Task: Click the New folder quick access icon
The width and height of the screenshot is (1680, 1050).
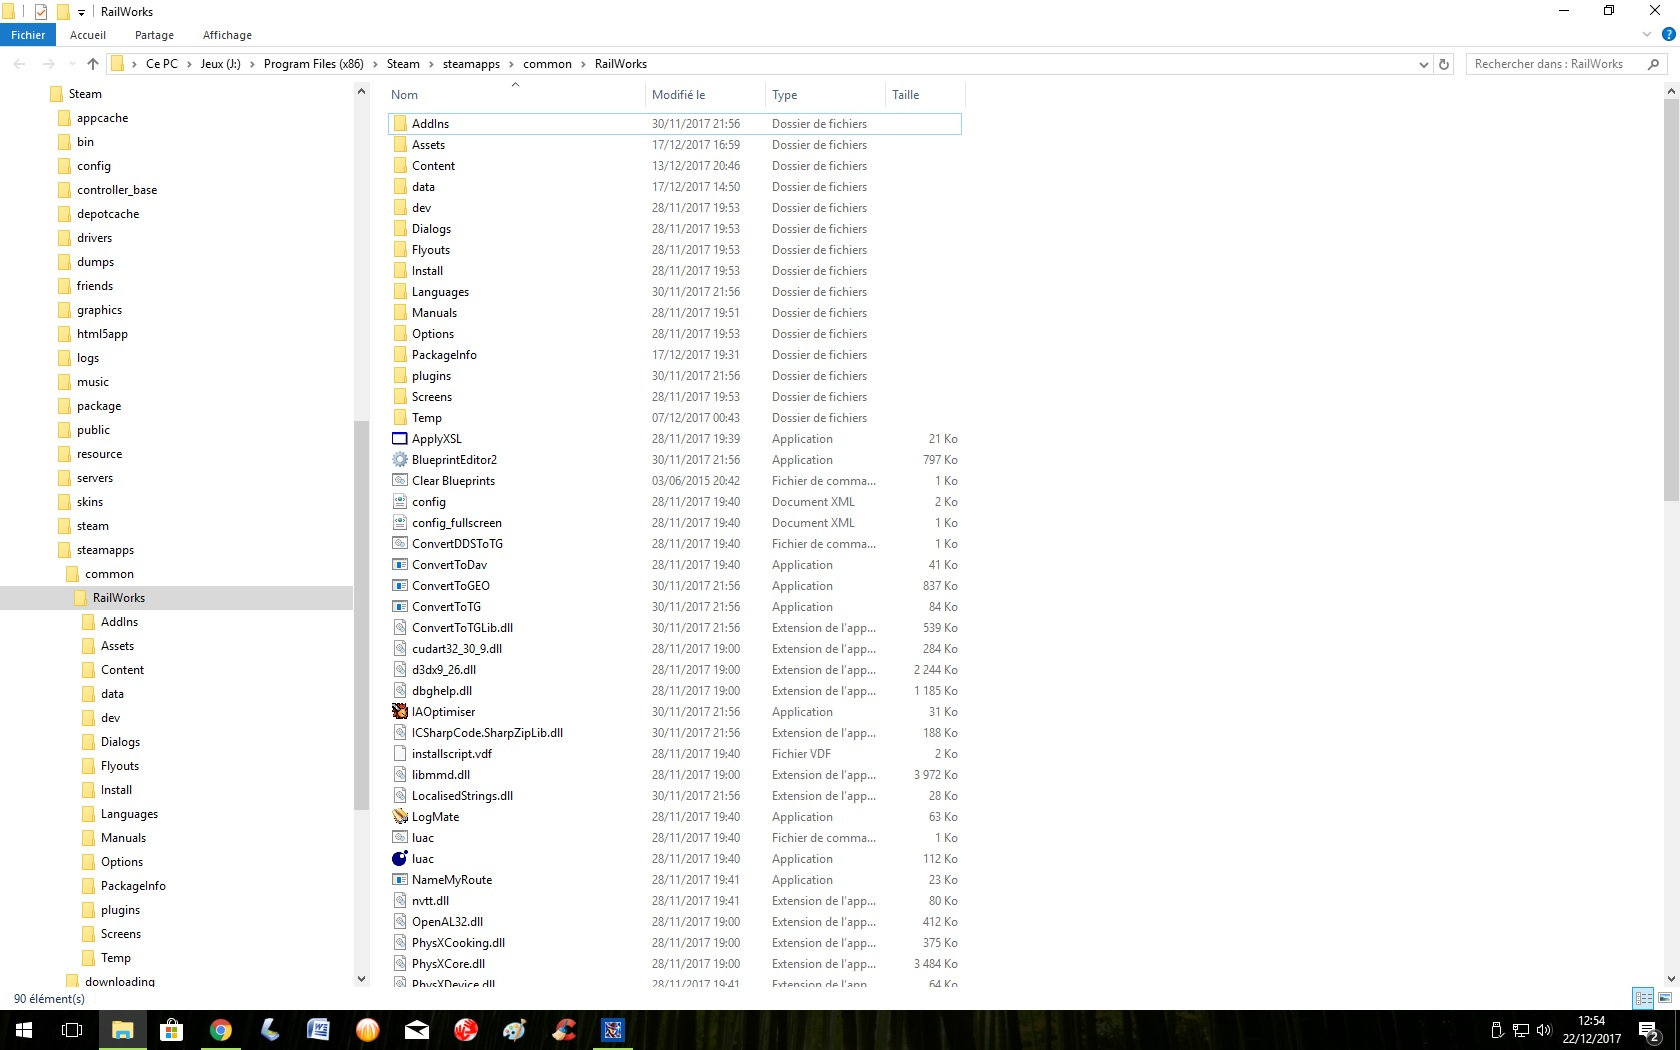Action: coord(63,12)
